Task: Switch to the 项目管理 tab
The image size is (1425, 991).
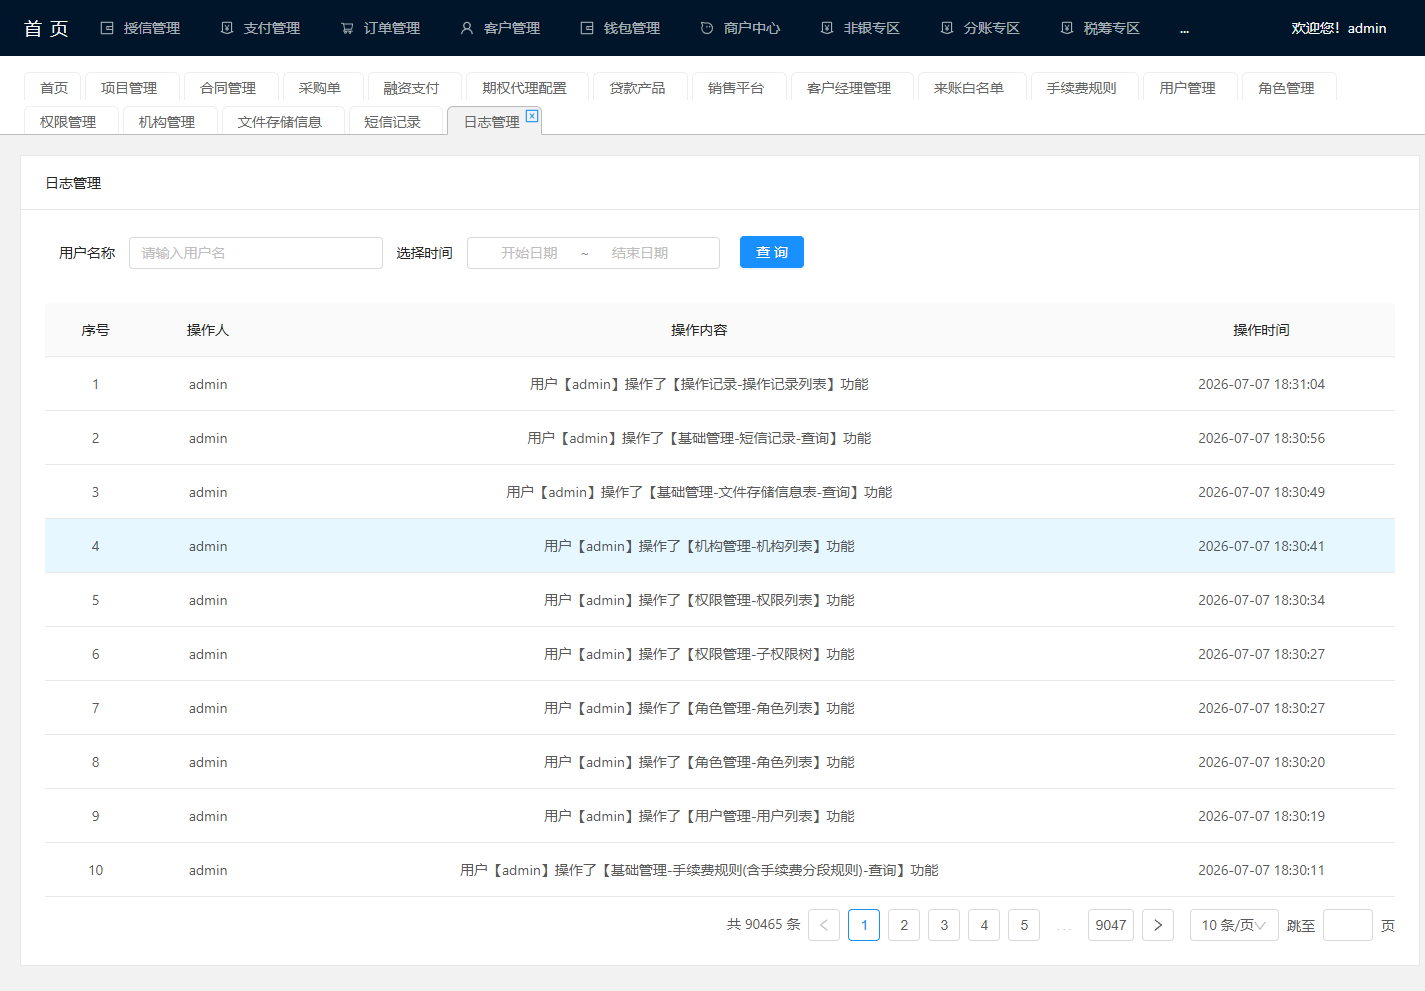Action: coord(130,88)
